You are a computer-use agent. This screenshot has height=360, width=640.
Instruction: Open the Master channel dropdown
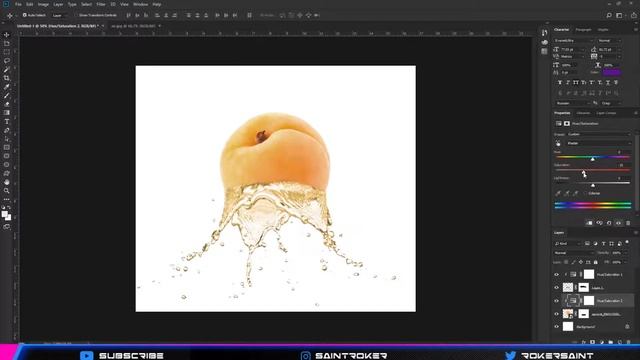[x=599, y=143]
